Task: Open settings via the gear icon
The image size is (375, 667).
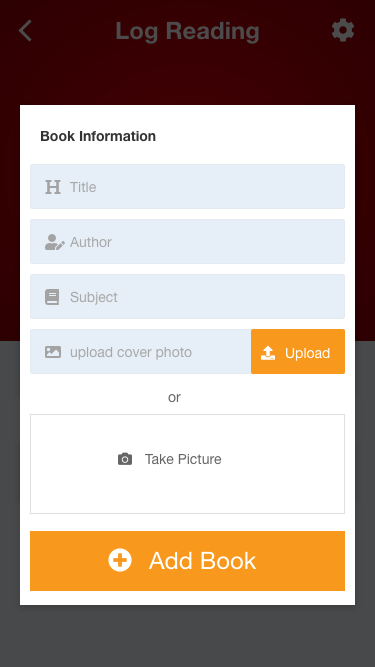Action: pyautogui.click(x=343, y=31)
